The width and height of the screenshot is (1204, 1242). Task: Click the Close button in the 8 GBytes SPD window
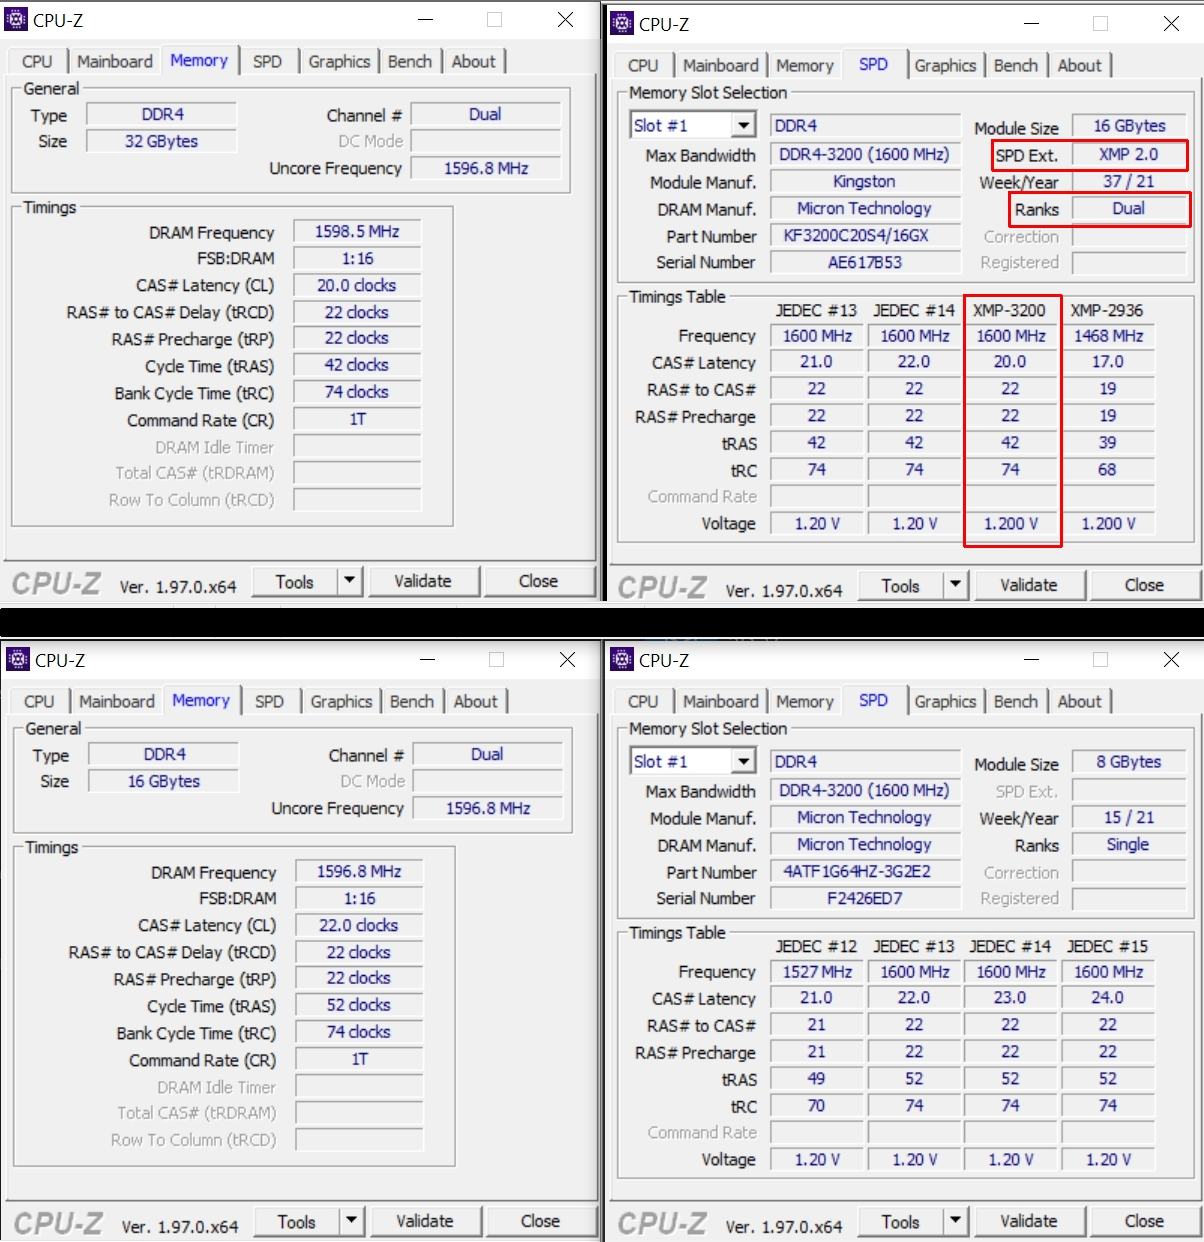pos(1144,1221)
